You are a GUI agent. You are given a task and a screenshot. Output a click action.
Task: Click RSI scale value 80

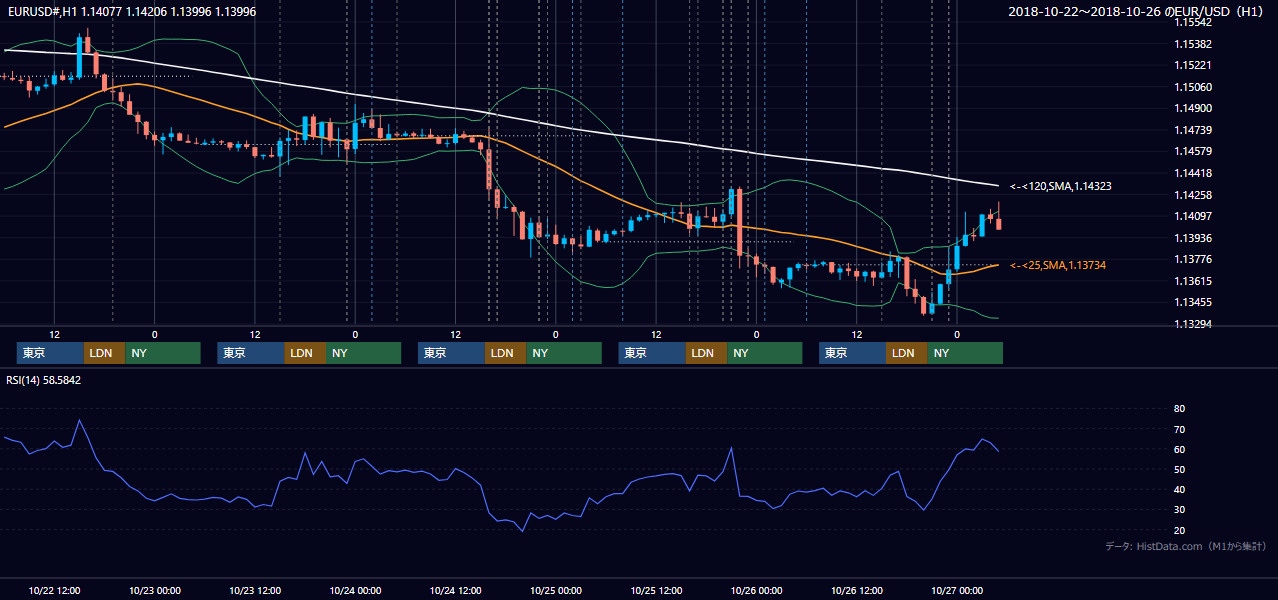[x=1179, y=409]
